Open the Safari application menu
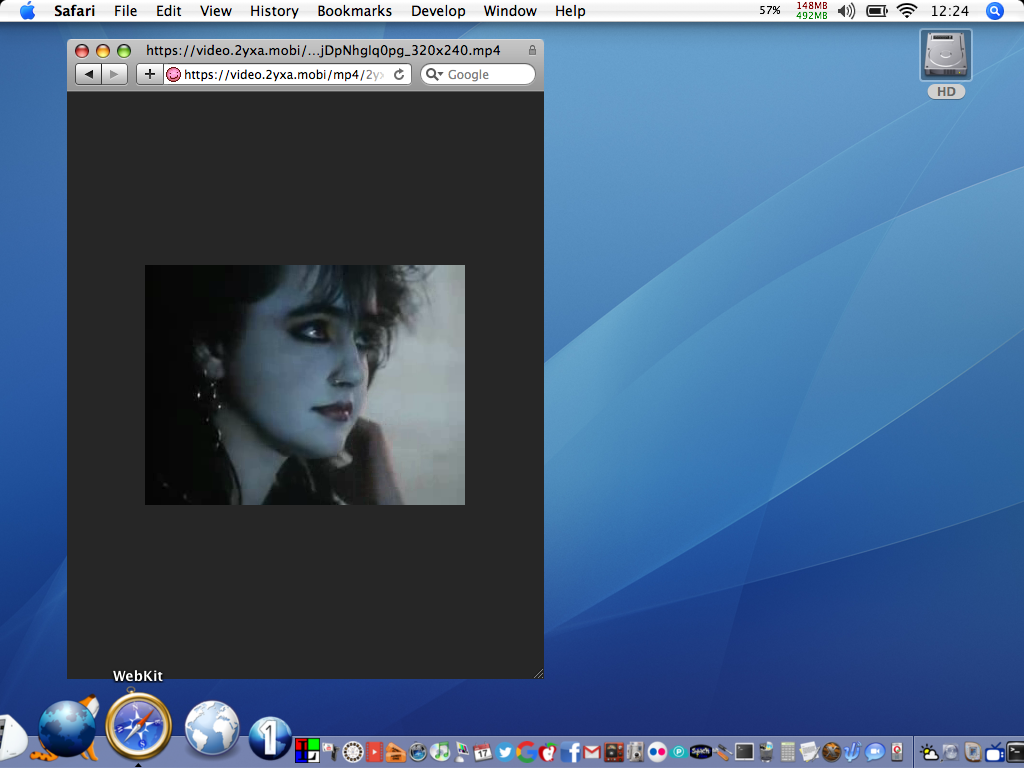 tap(74, 11)
